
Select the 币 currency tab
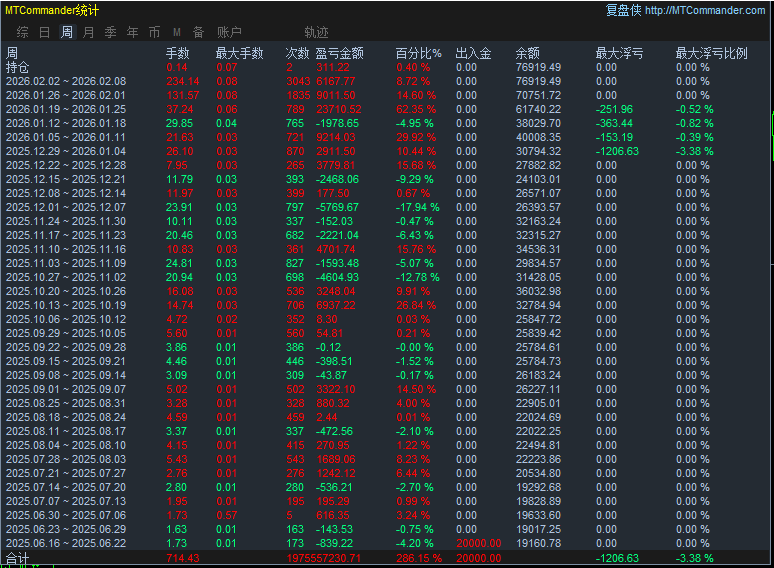[155, 32]
